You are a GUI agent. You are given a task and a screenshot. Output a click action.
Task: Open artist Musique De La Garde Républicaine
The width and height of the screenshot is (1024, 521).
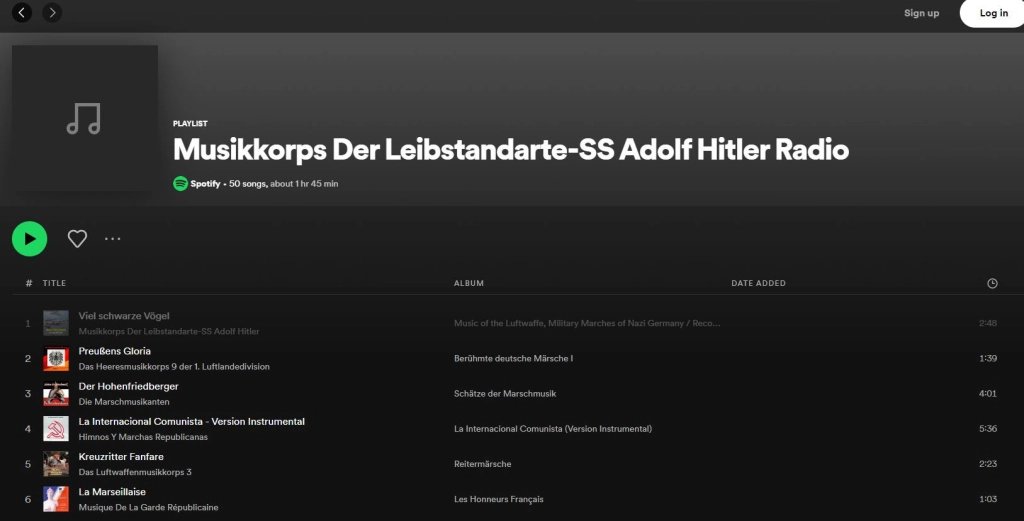[x=148, y=507]
